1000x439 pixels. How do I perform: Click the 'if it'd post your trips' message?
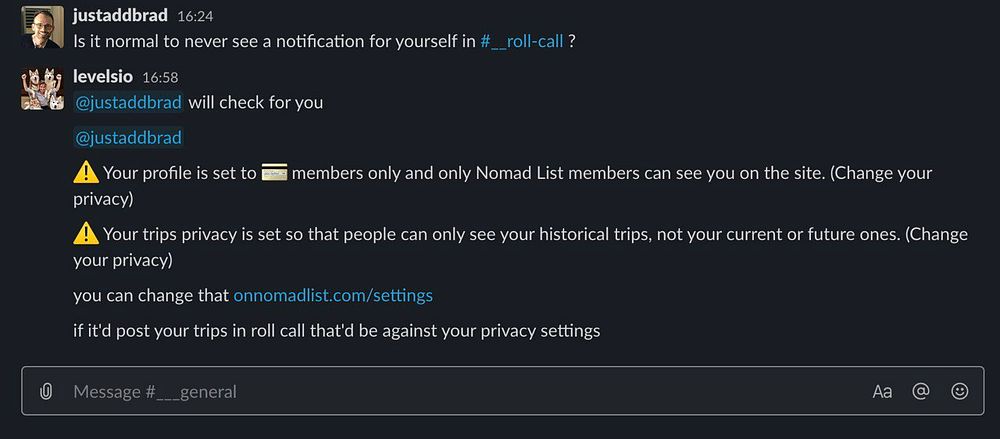pos(336,330)
